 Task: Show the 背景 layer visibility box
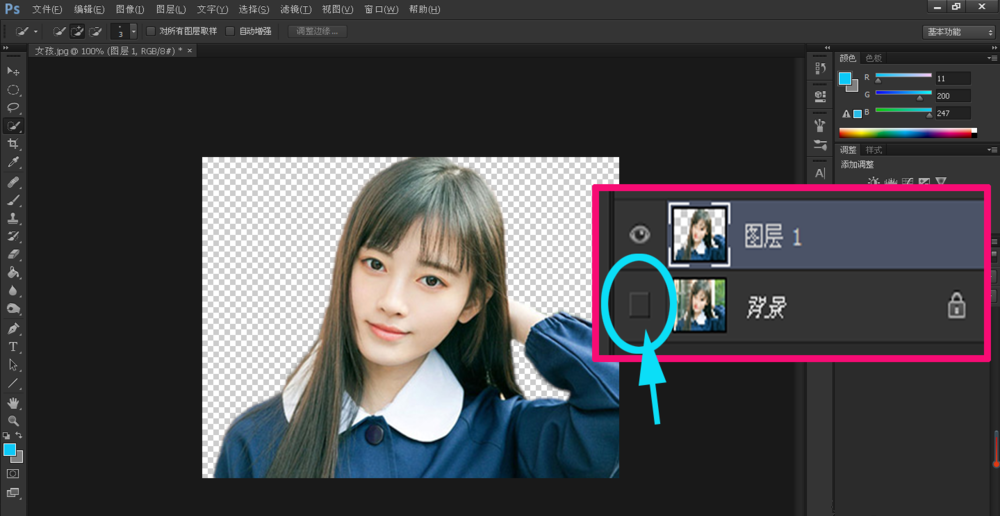coord(639,305)
